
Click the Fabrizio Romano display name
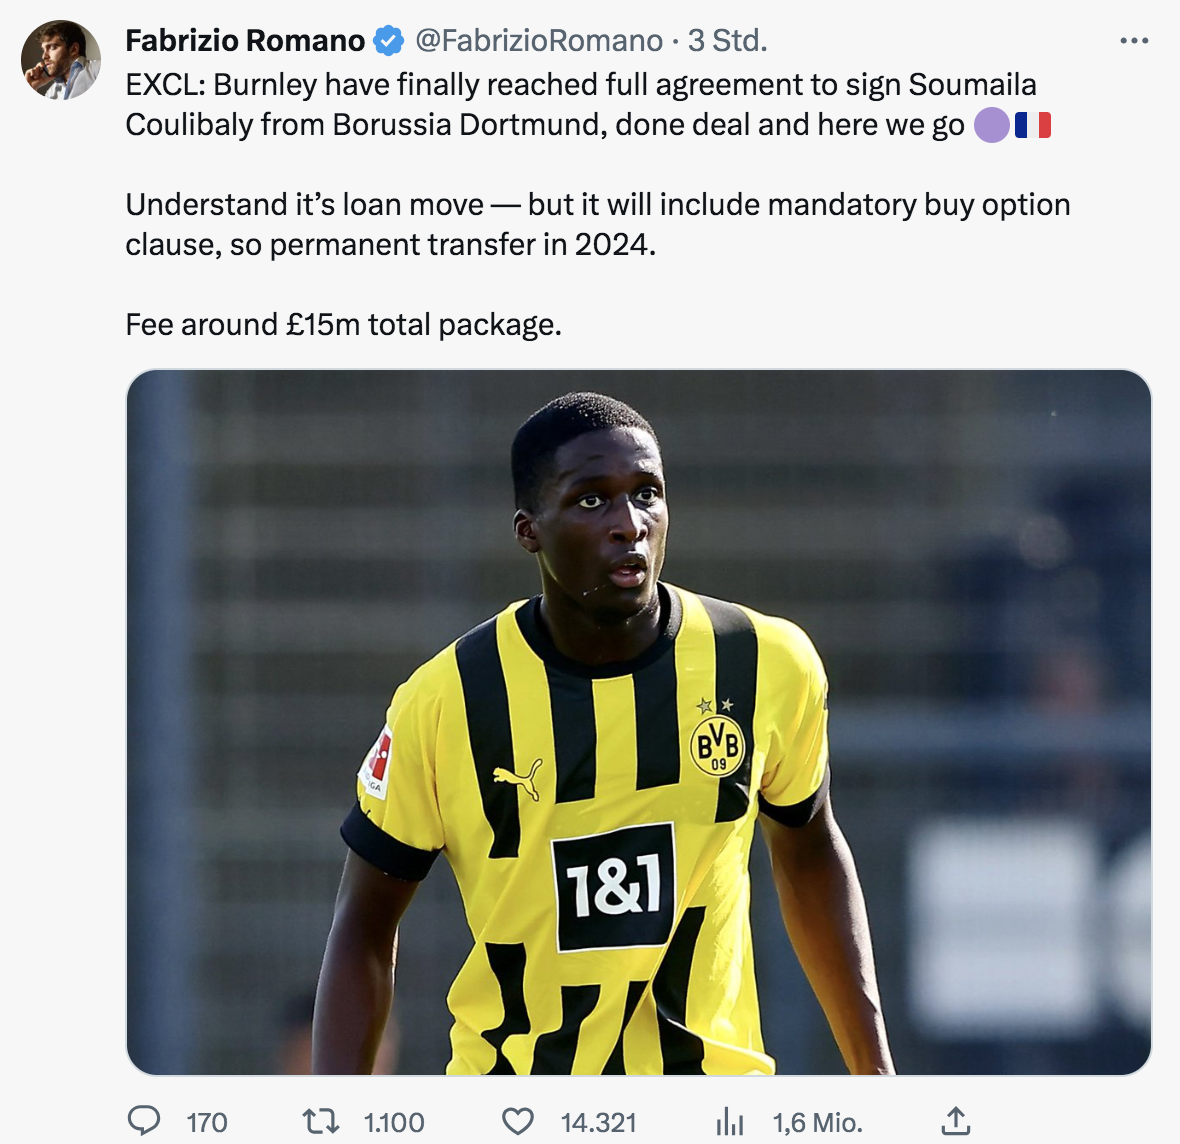point(245,41)
